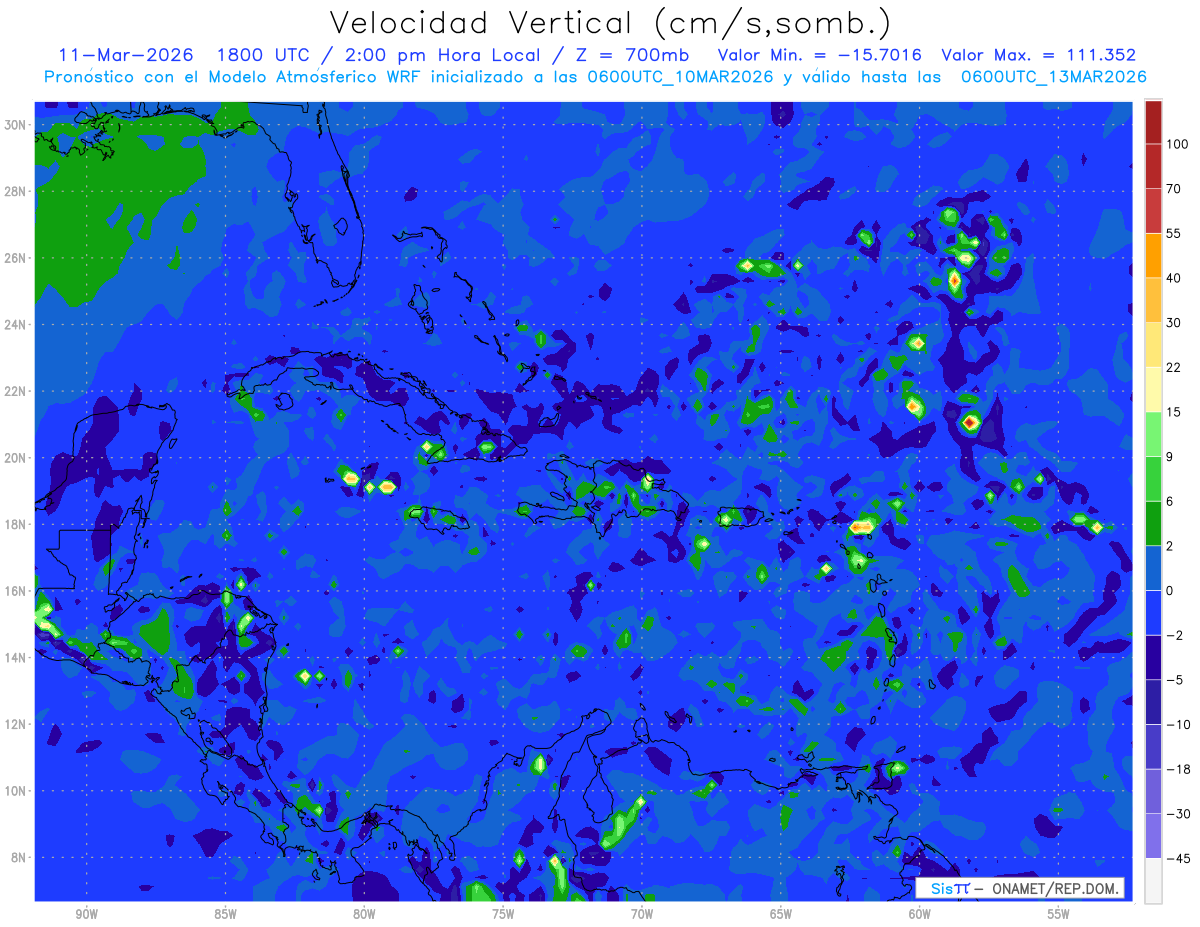Click the 12N latitude label
The image size is (1200, 927).
coord(17,724)
